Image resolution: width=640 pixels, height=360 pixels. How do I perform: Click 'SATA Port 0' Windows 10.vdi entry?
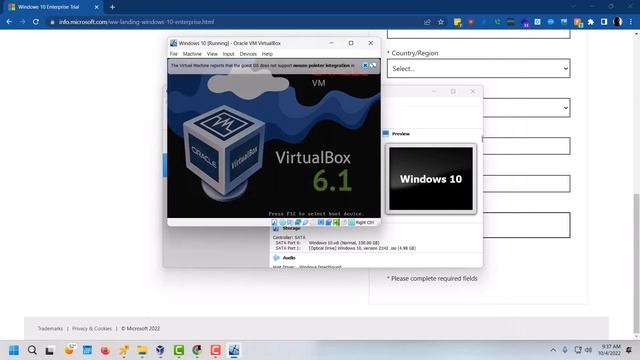tap(327, 242)
